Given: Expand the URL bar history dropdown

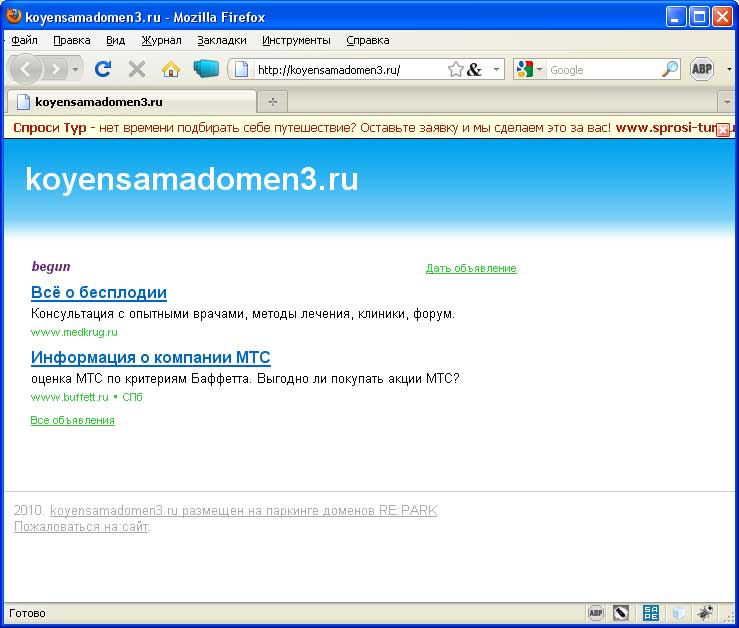Looking at the screenshot, I should (x=497, y=69).
